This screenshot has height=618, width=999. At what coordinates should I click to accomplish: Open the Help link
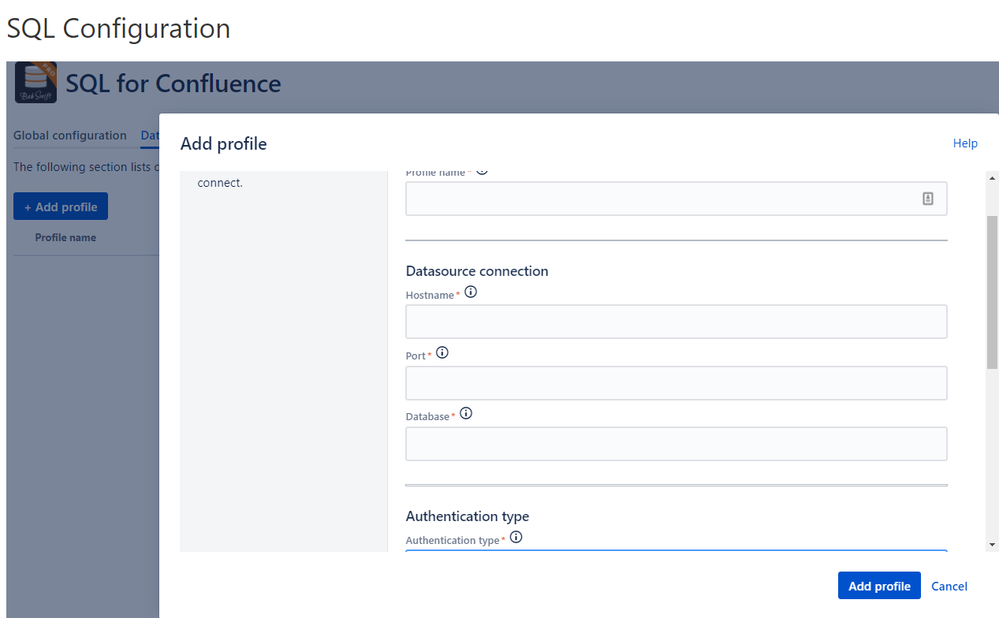965,144
